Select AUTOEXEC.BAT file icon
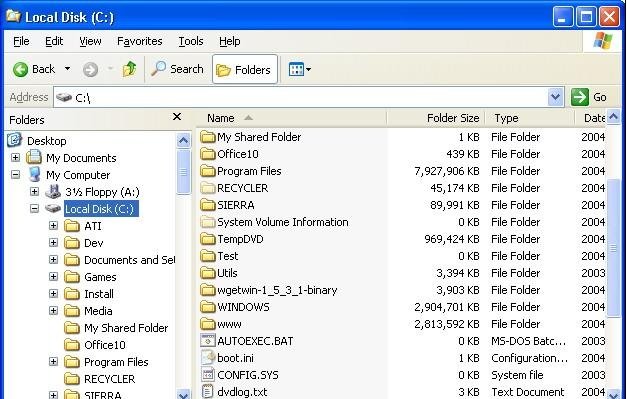The height and width of the screenshot is (399, 627). (x=208, y=341)
